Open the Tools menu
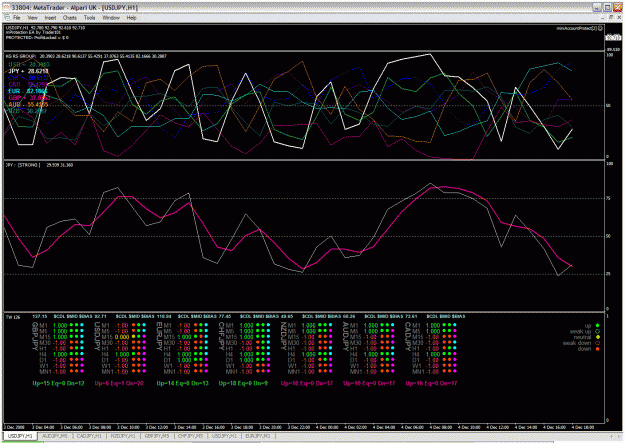Screen dimensions: 625x443 (89, 18)
